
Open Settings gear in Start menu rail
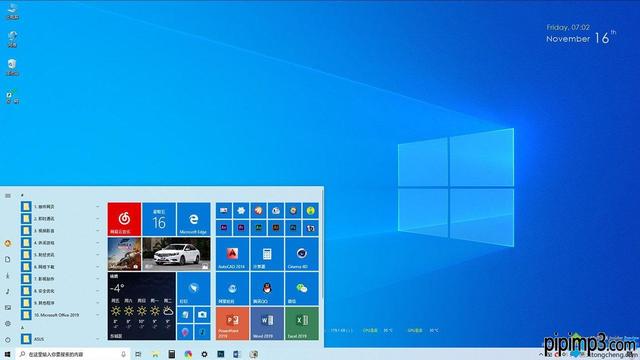(x=8, y=323)
